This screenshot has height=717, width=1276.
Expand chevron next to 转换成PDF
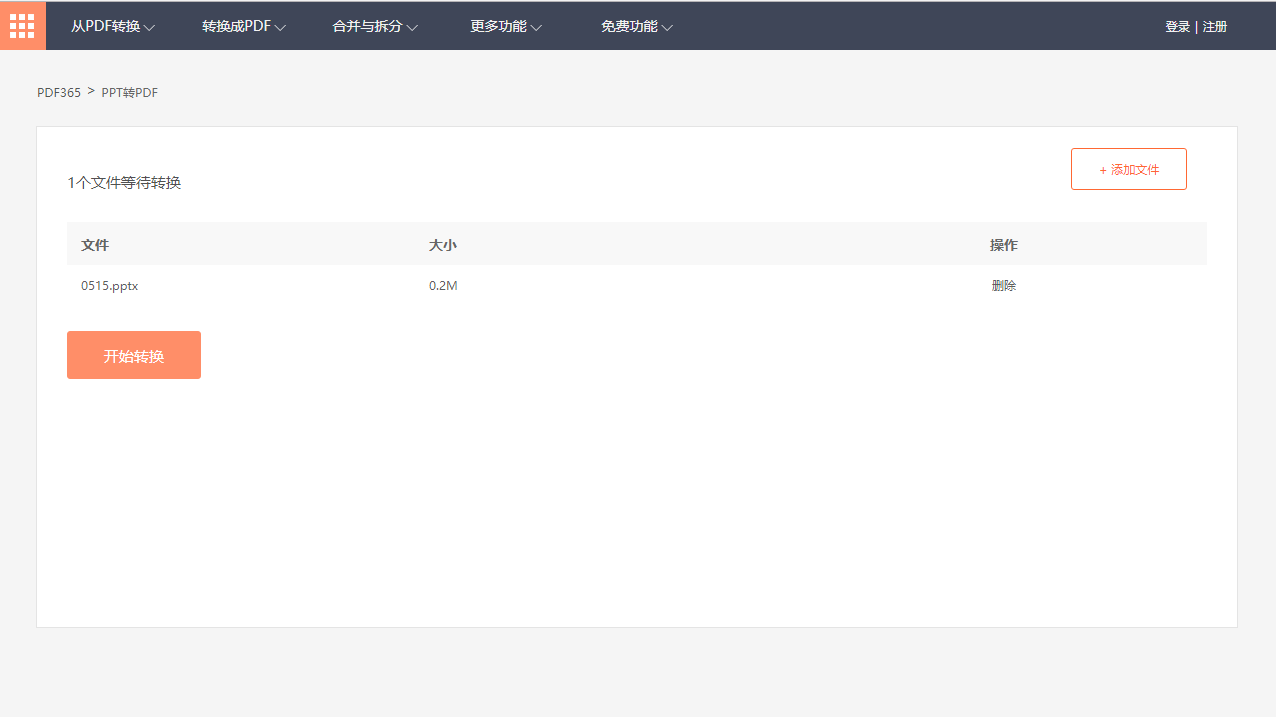tap(281, 28)
